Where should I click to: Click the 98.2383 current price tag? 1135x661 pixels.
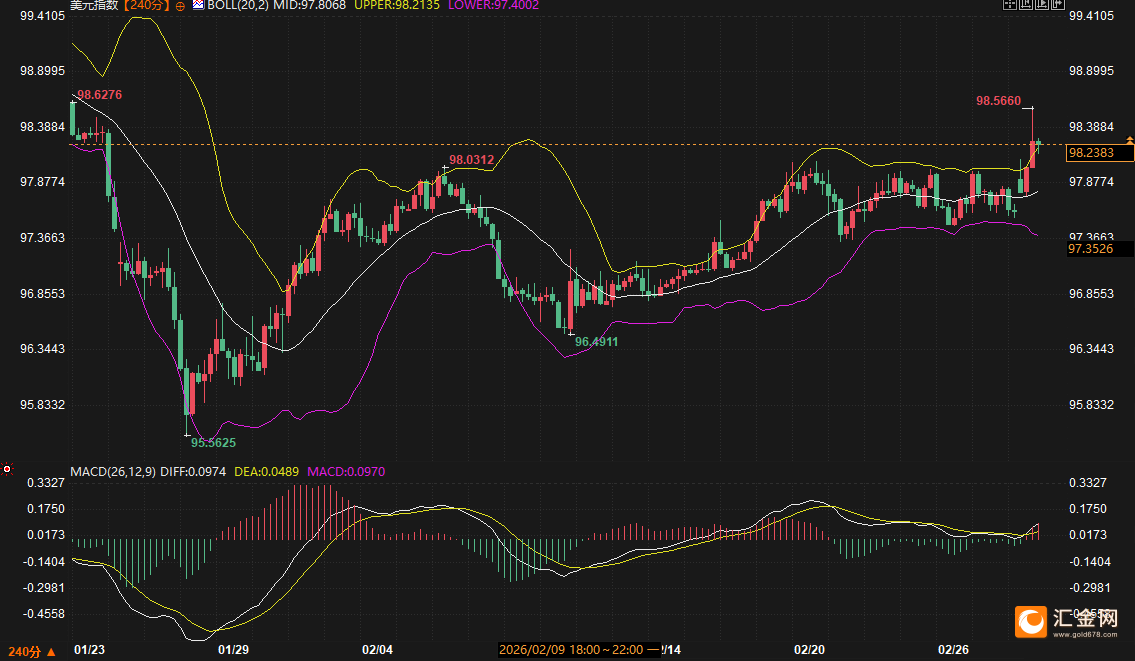[x=1099, y=153]
